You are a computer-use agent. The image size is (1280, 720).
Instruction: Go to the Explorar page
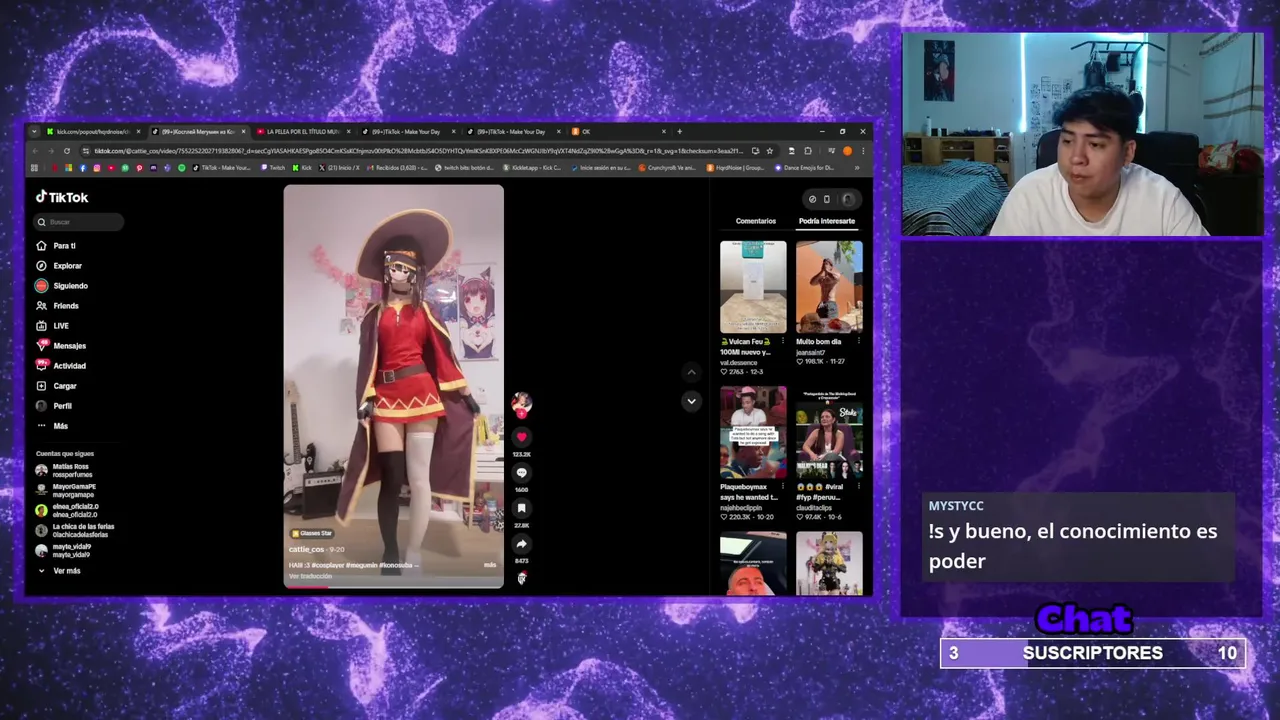coord(59,265)
